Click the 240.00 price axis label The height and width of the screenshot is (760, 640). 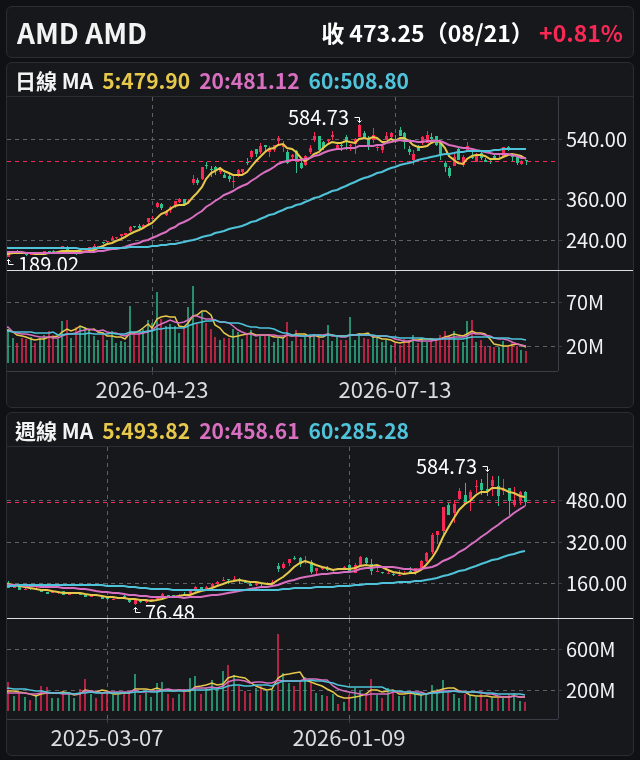596,240
